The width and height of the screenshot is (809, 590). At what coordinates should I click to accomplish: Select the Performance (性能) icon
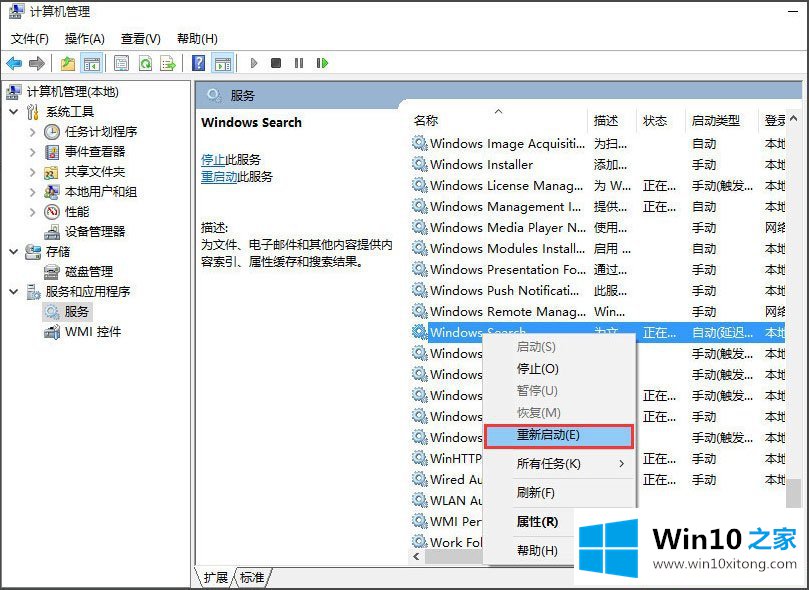coord(52,212)
